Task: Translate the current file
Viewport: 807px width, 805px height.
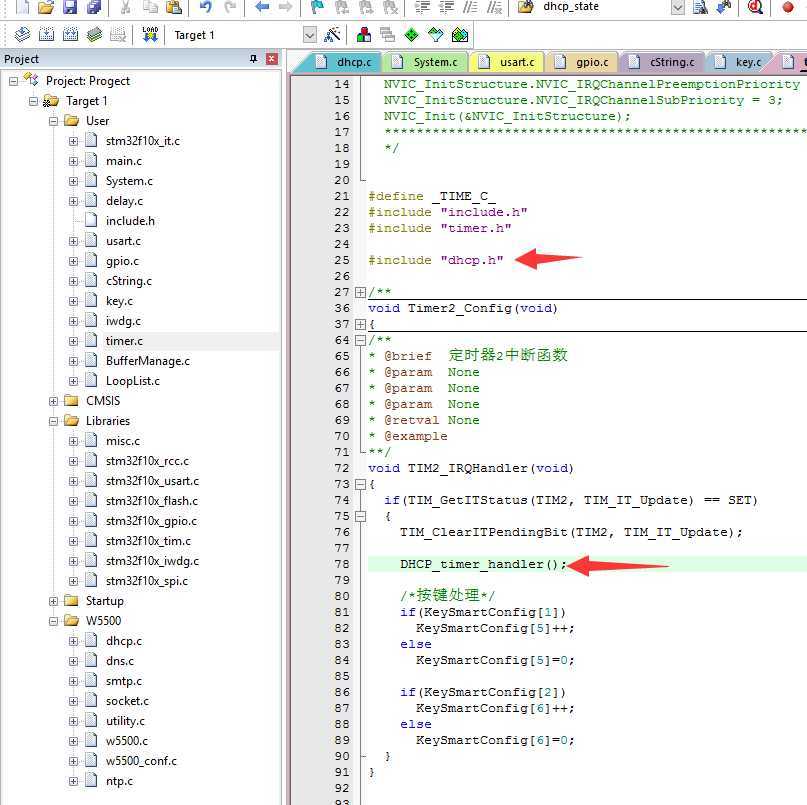Action: 22,34
